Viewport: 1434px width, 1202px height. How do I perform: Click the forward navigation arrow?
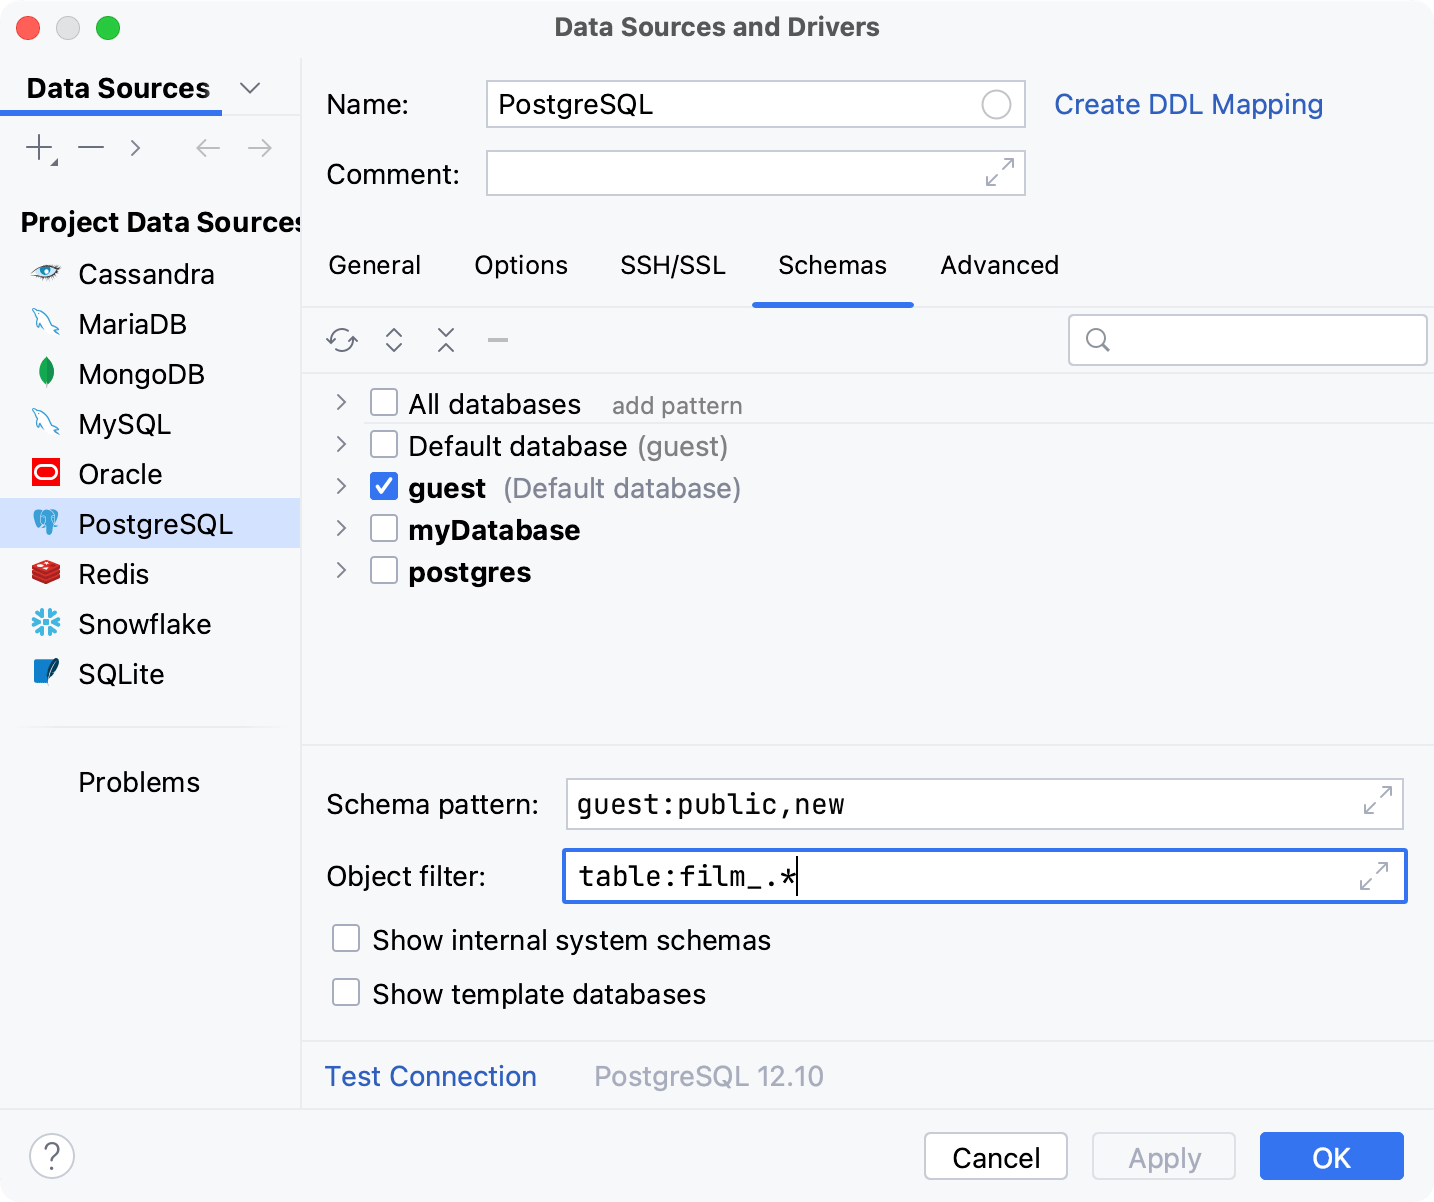coord(259,147)
